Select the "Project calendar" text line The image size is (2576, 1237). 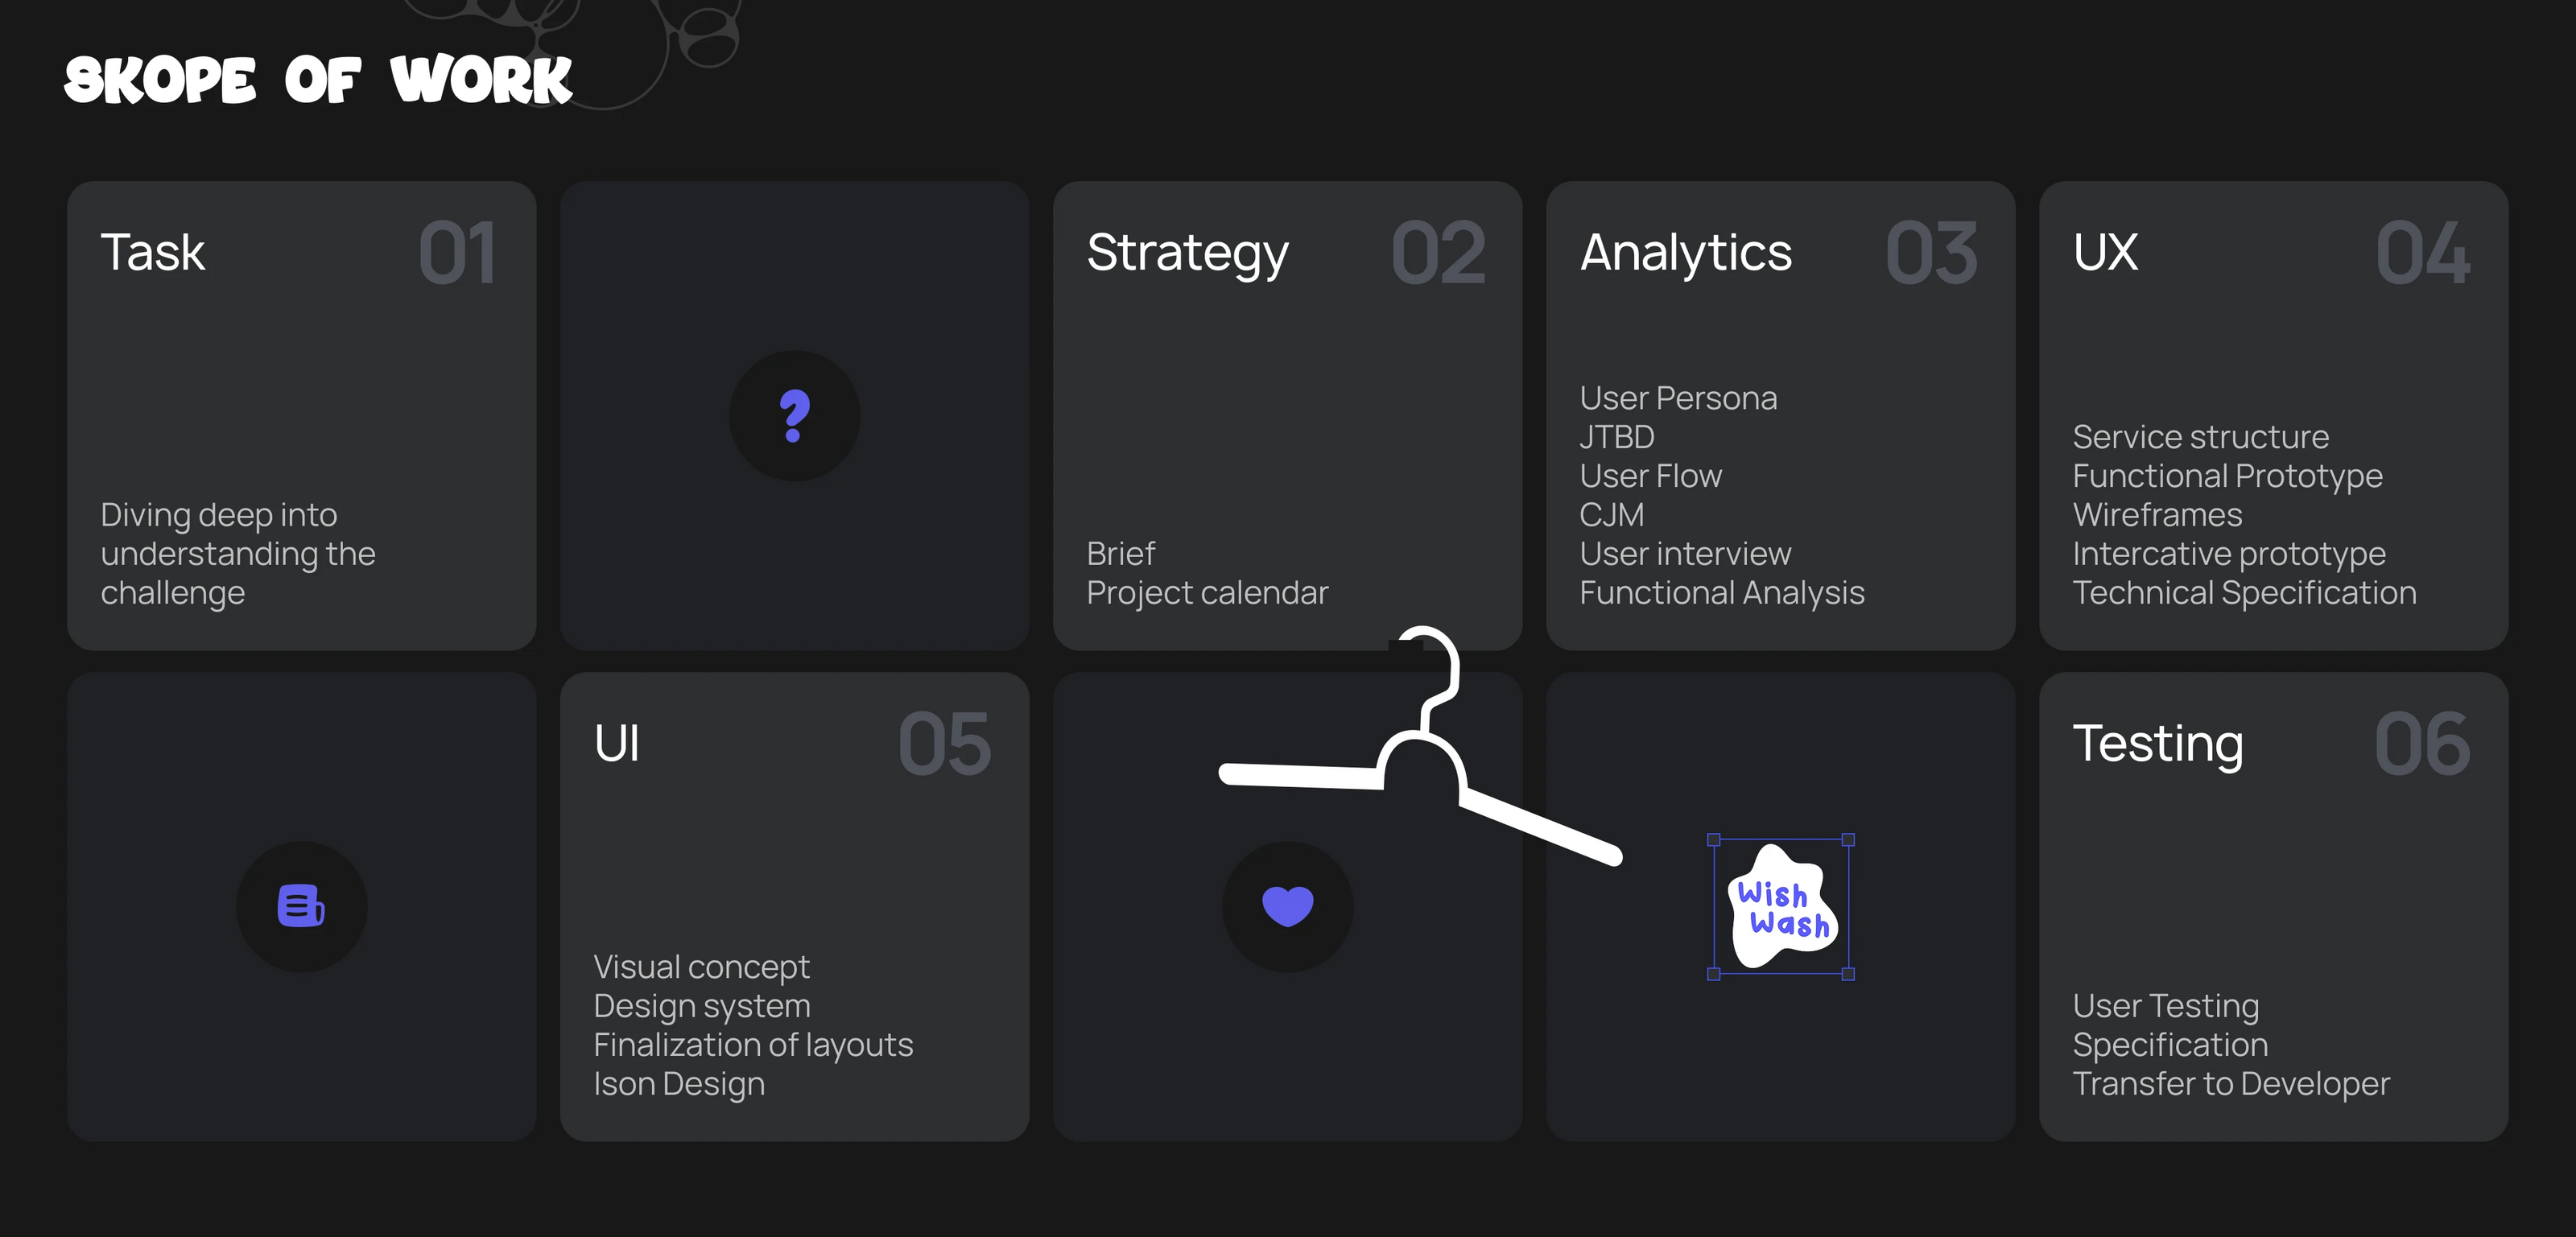click(1207, 593)
